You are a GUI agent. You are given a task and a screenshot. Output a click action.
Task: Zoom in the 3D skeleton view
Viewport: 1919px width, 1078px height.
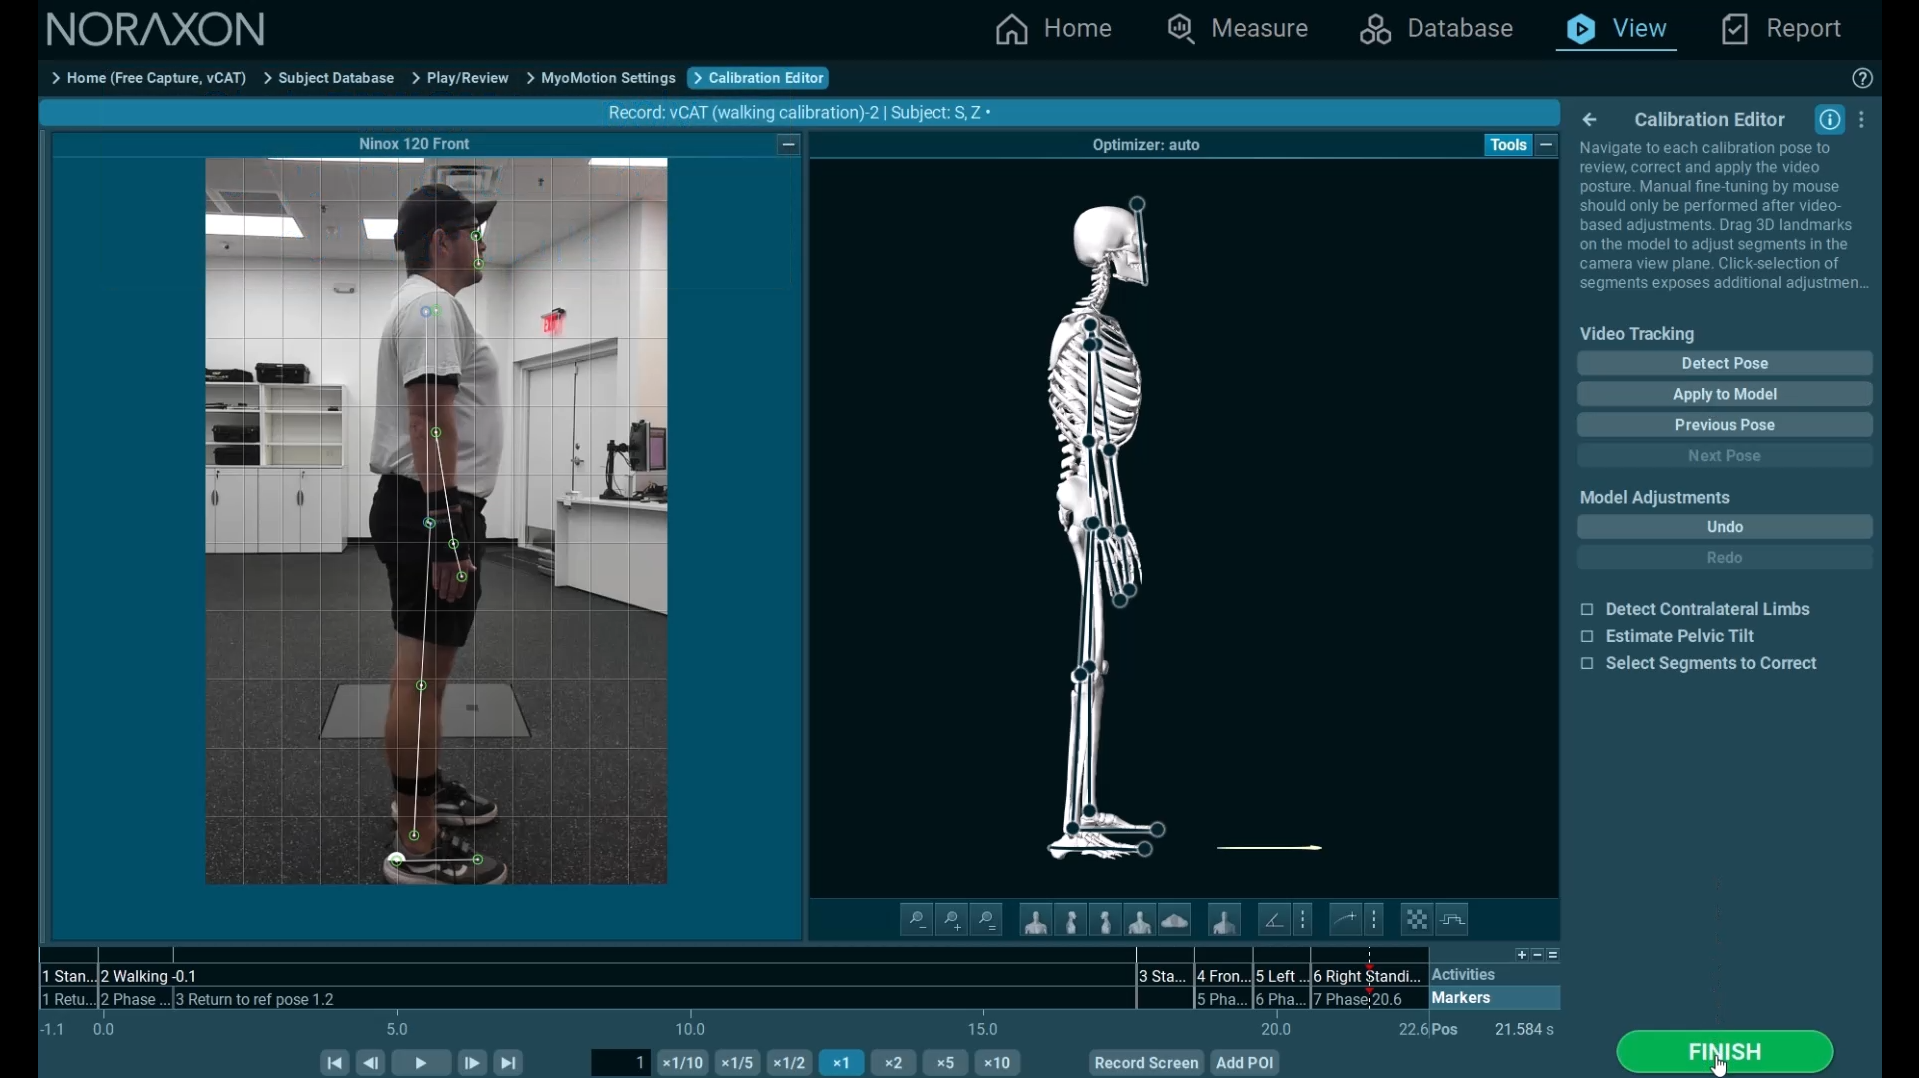(x=952, y=920)
